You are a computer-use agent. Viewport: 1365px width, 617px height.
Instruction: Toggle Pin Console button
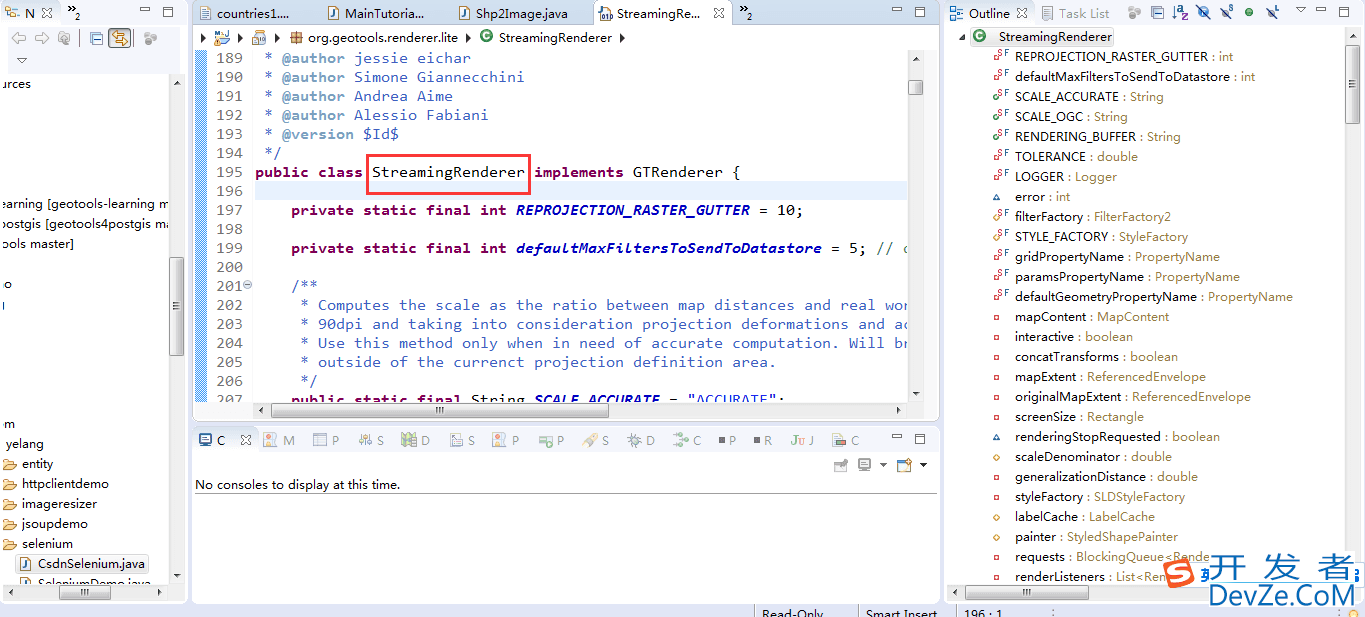[x=841, y=465]
